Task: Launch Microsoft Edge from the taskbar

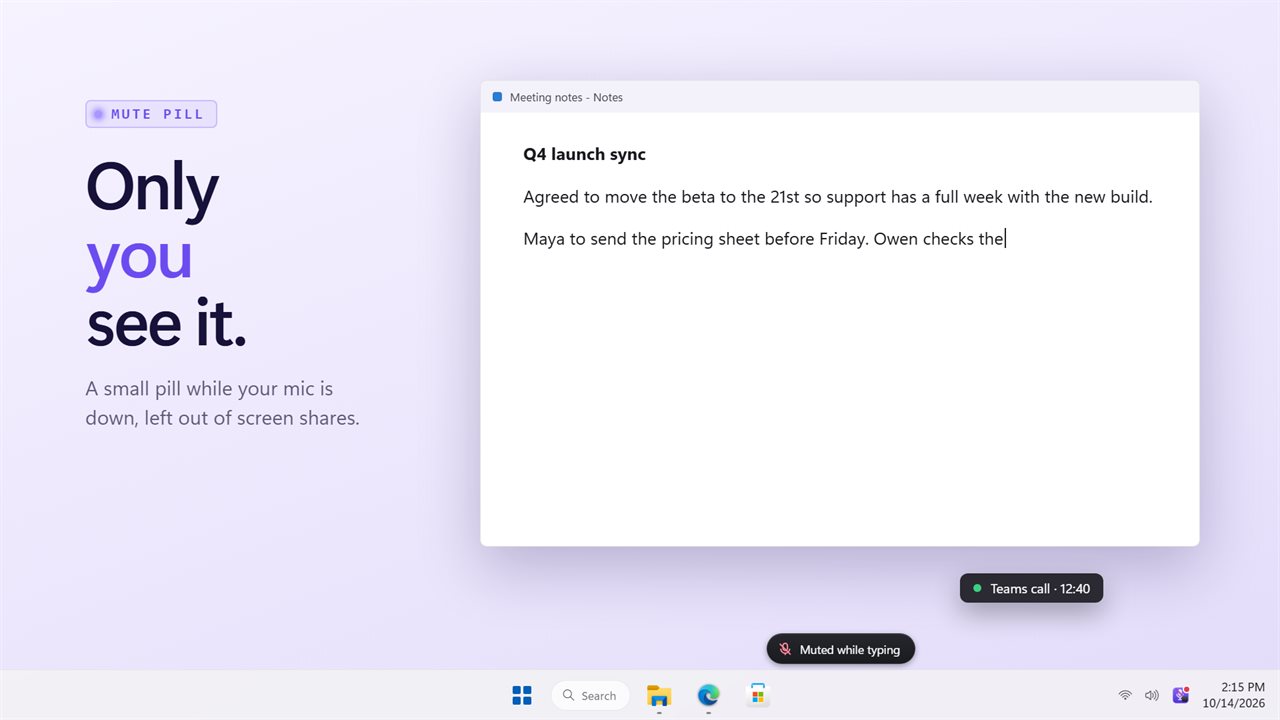Action: 708,695
